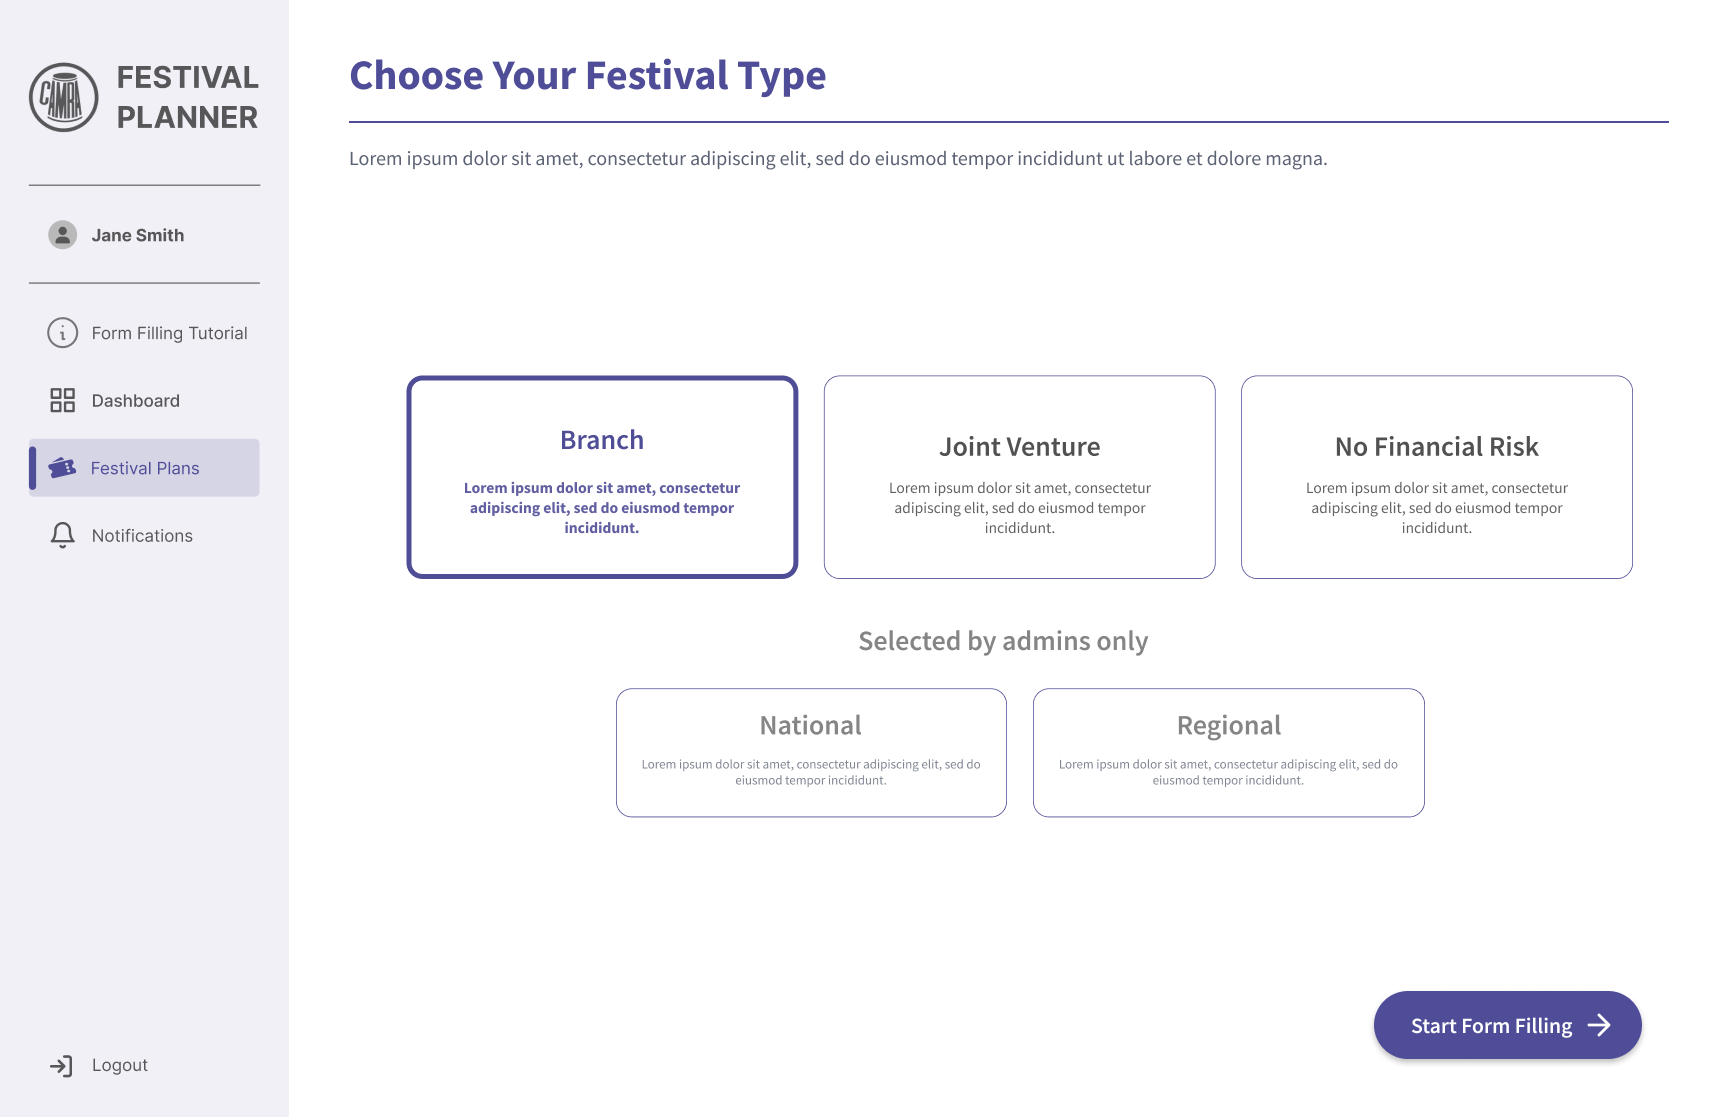1728x1117 pixels.
Task: Choose the Joint Venture festival type
Action: click(x=1019, y=477)
